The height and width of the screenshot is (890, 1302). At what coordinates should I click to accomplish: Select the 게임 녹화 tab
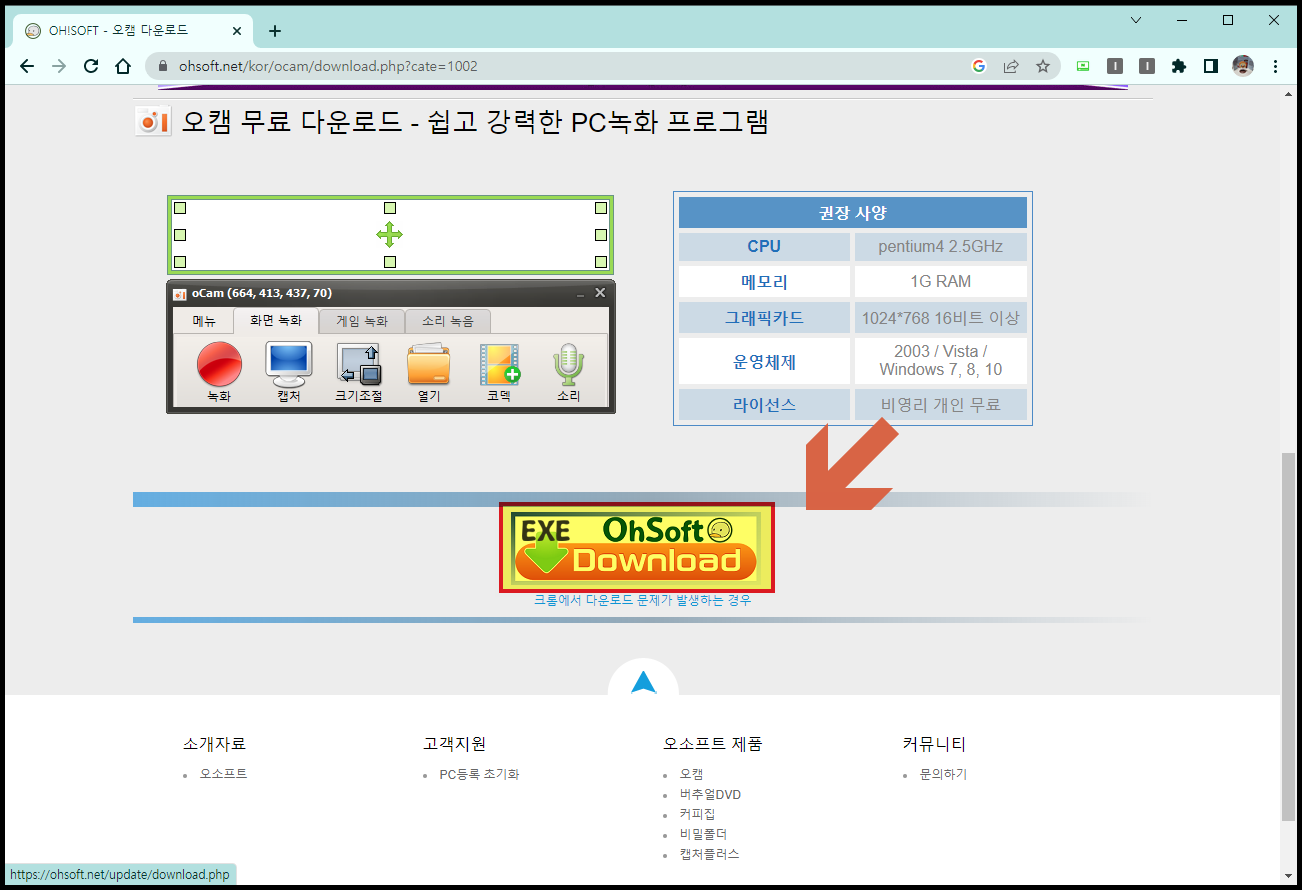[362, 321]
